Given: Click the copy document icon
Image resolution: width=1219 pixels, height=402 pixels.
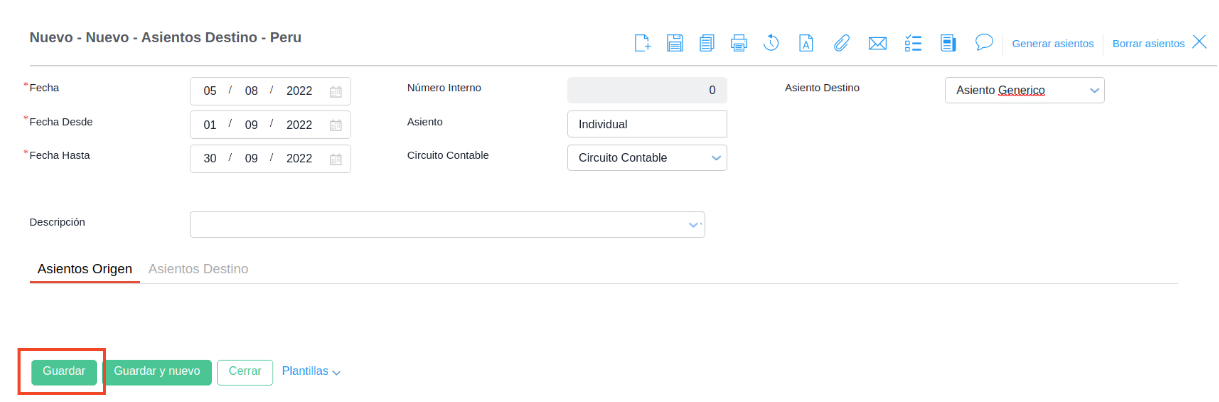Looking at the screenshot, I should 707,43.
